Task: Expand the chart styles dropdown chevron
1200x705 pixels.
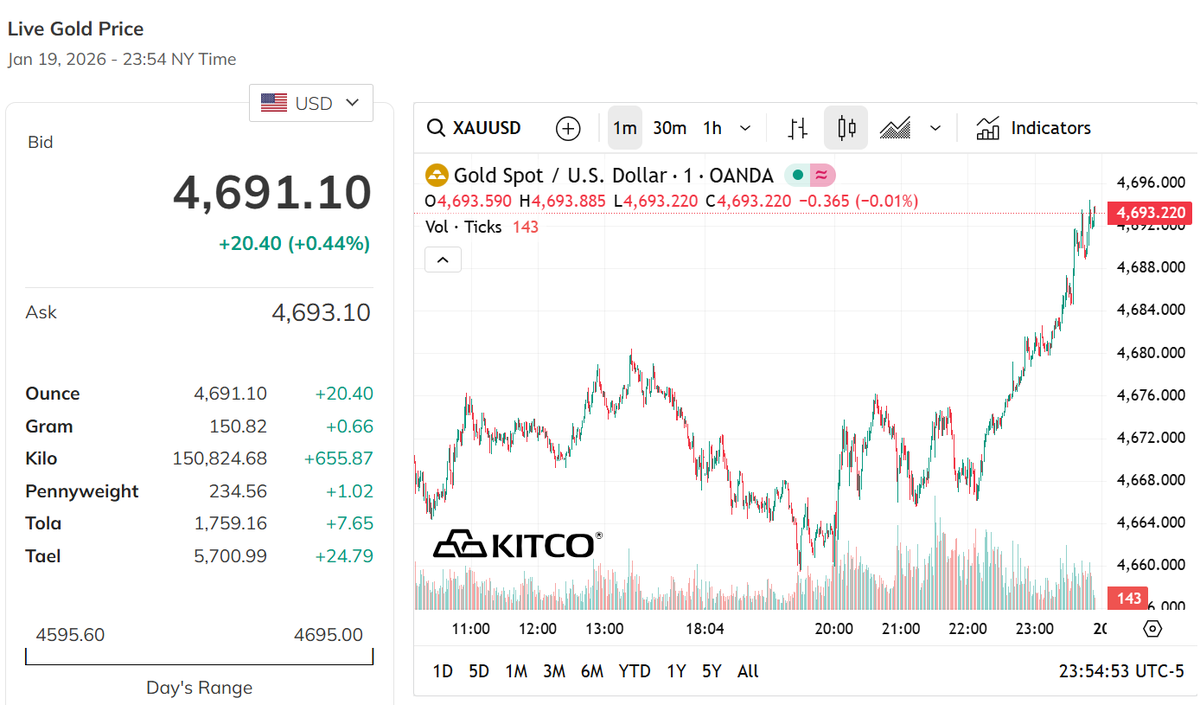Action: (x=935, y=128)
